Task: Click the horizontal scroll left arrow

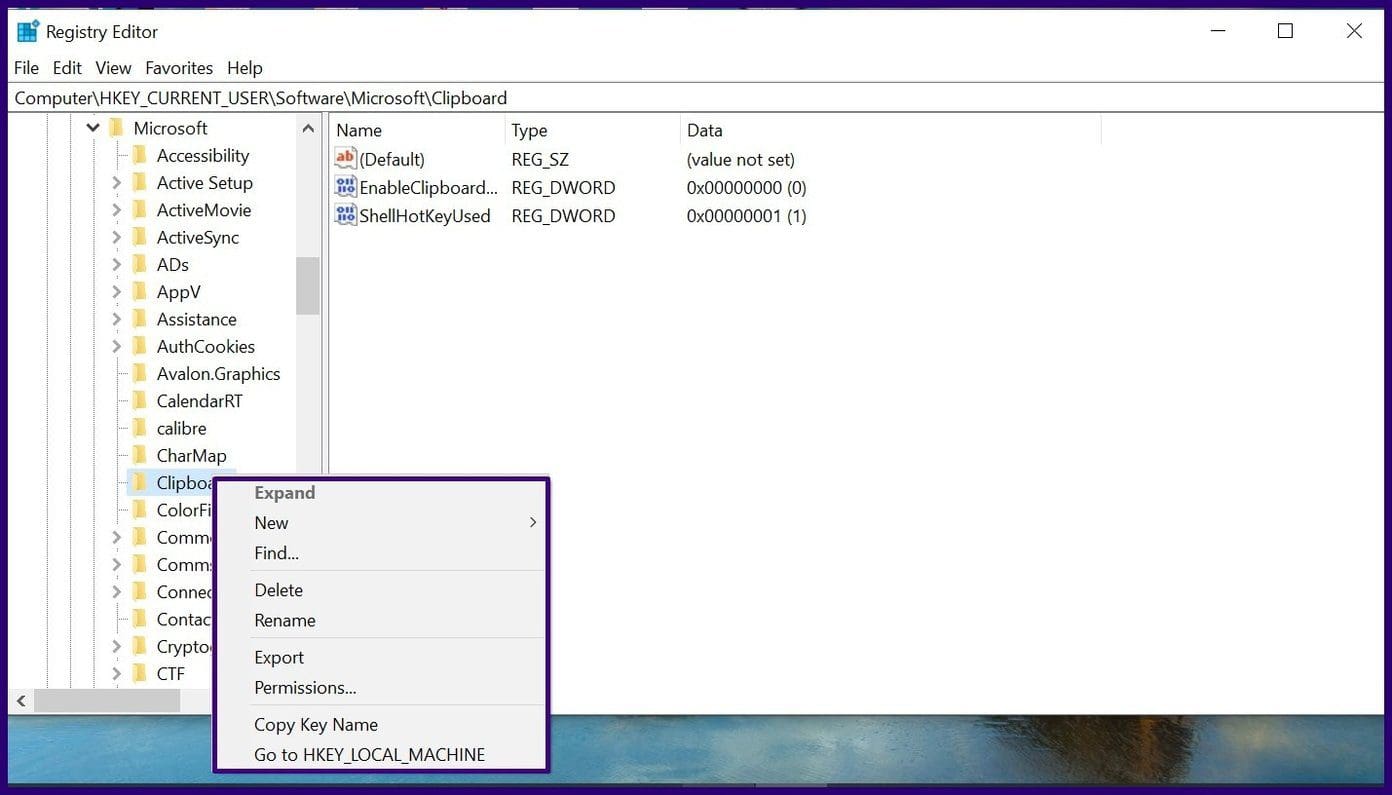Action: (21, 701)
